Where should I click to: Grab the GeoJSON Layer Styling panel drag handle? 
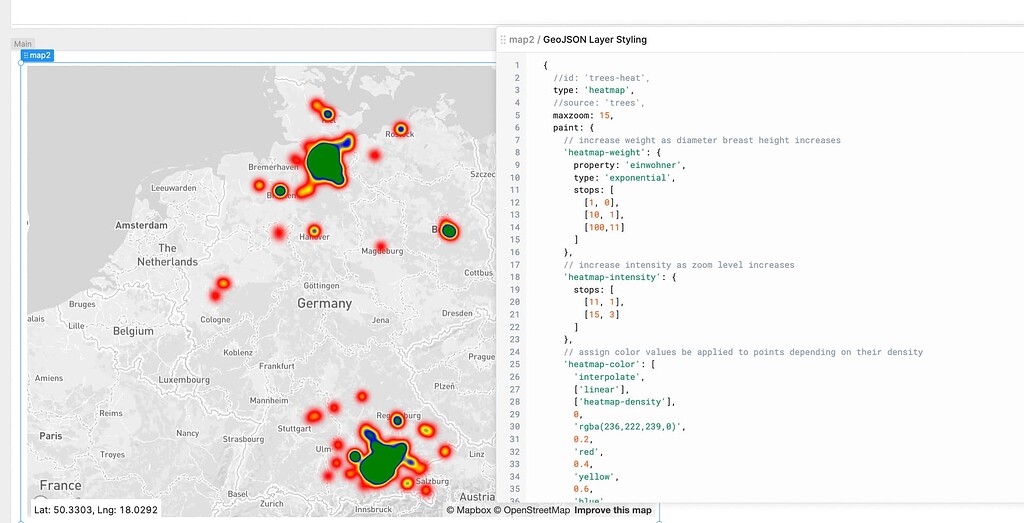click(x=503, y=40)
